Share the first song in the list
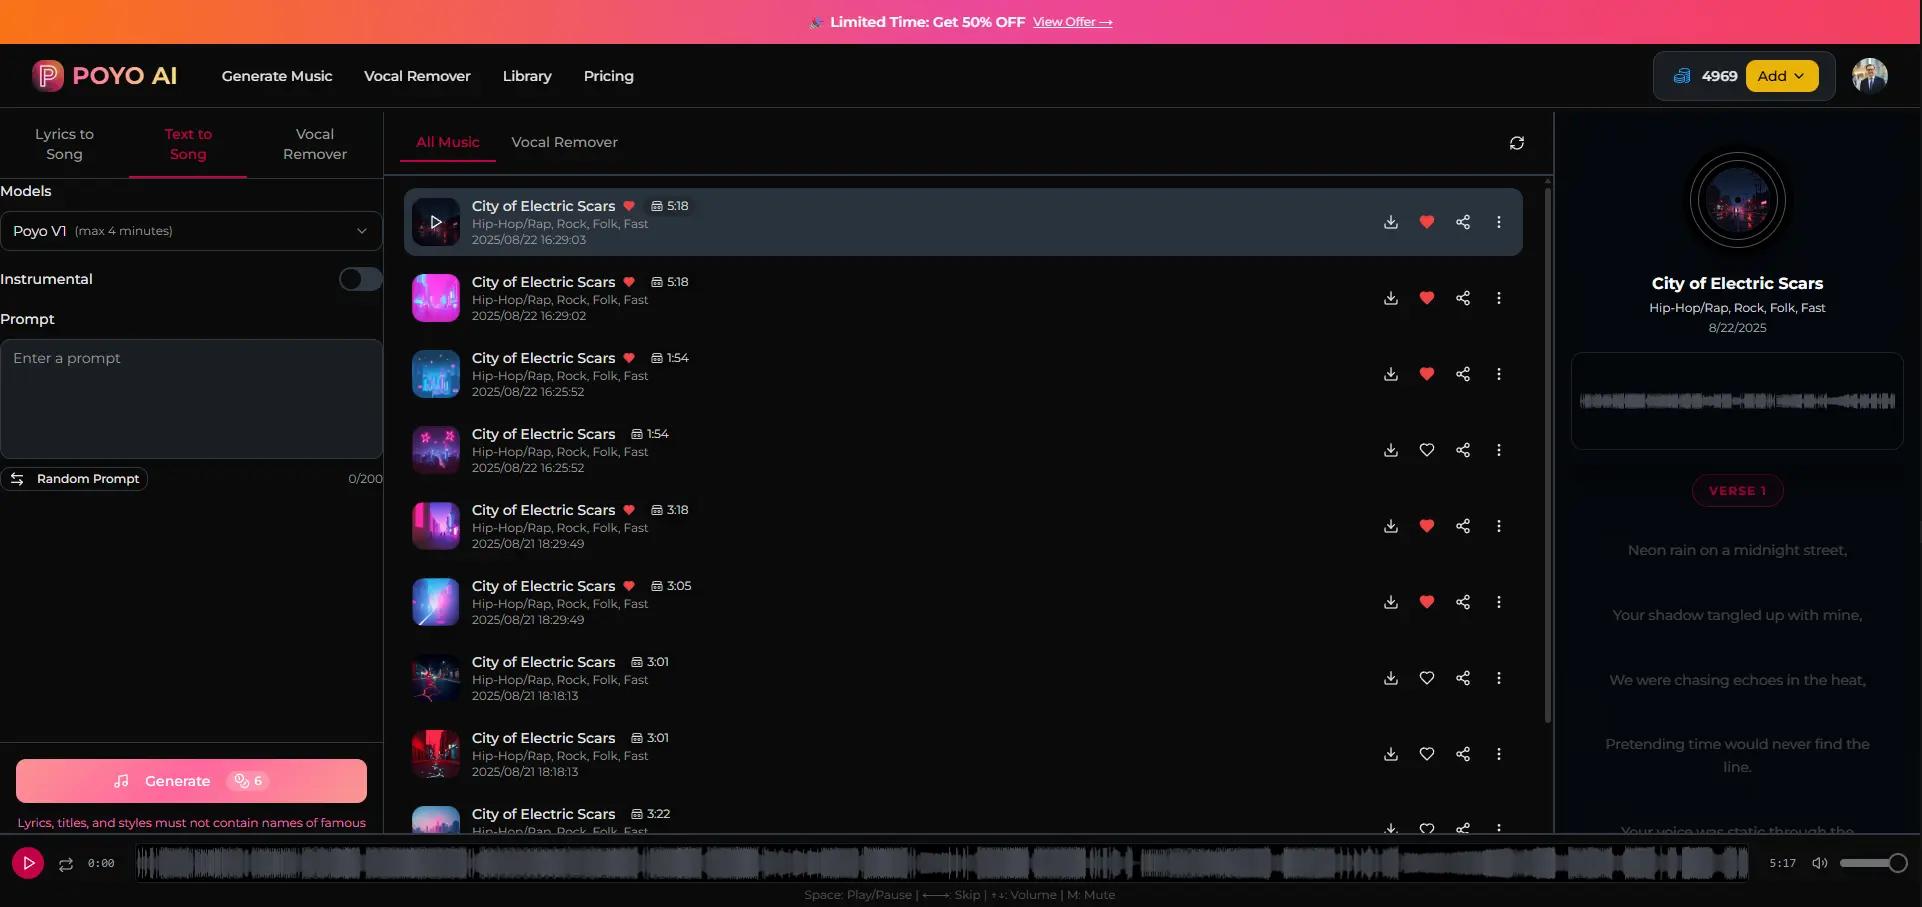This screenshot has height=907, width=1922. tap(1463, 222)
